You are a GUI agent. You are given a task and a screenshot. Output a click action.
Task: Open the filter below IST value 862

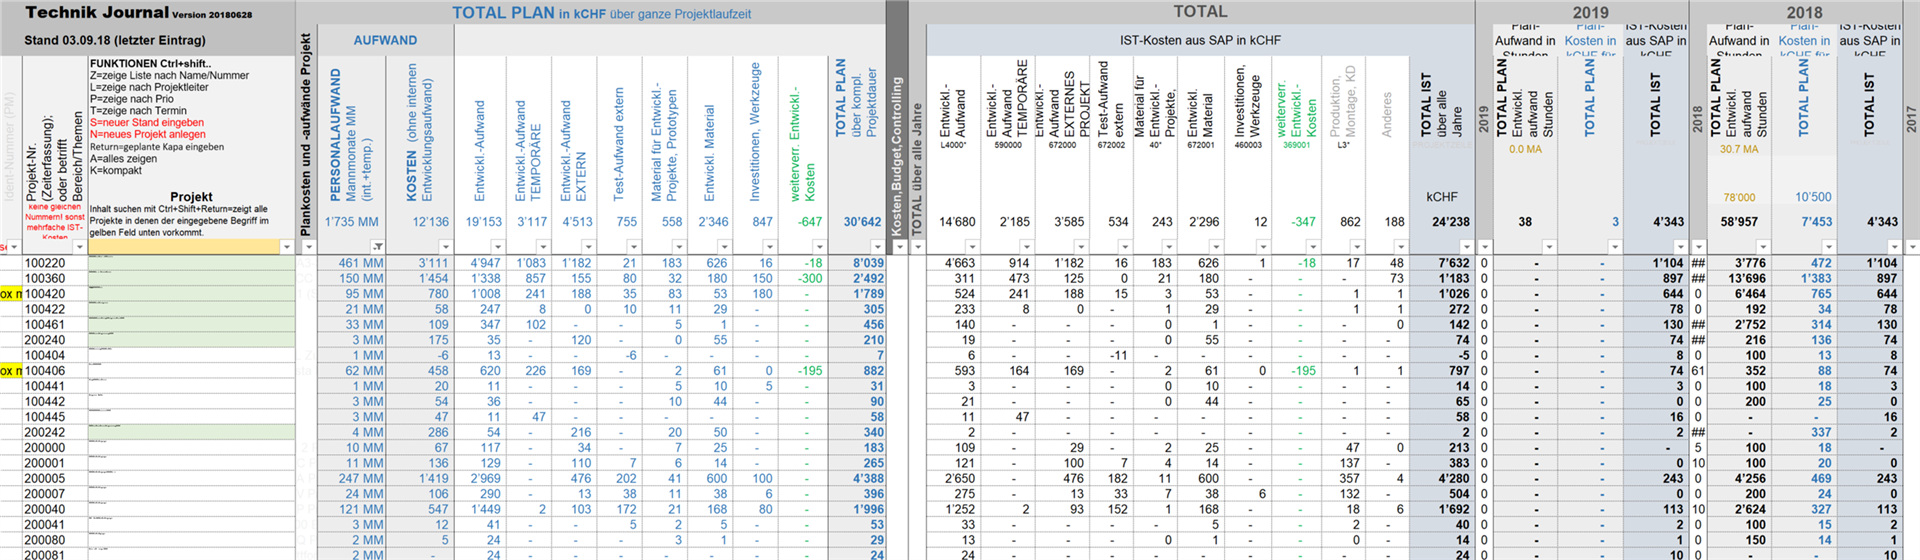1355,246
